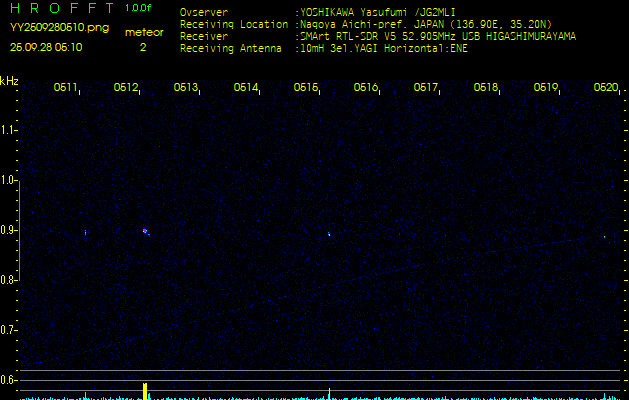Click the meteor echo just after 0515
Viewport: 629px width, 400px height.
pos(329,234)
